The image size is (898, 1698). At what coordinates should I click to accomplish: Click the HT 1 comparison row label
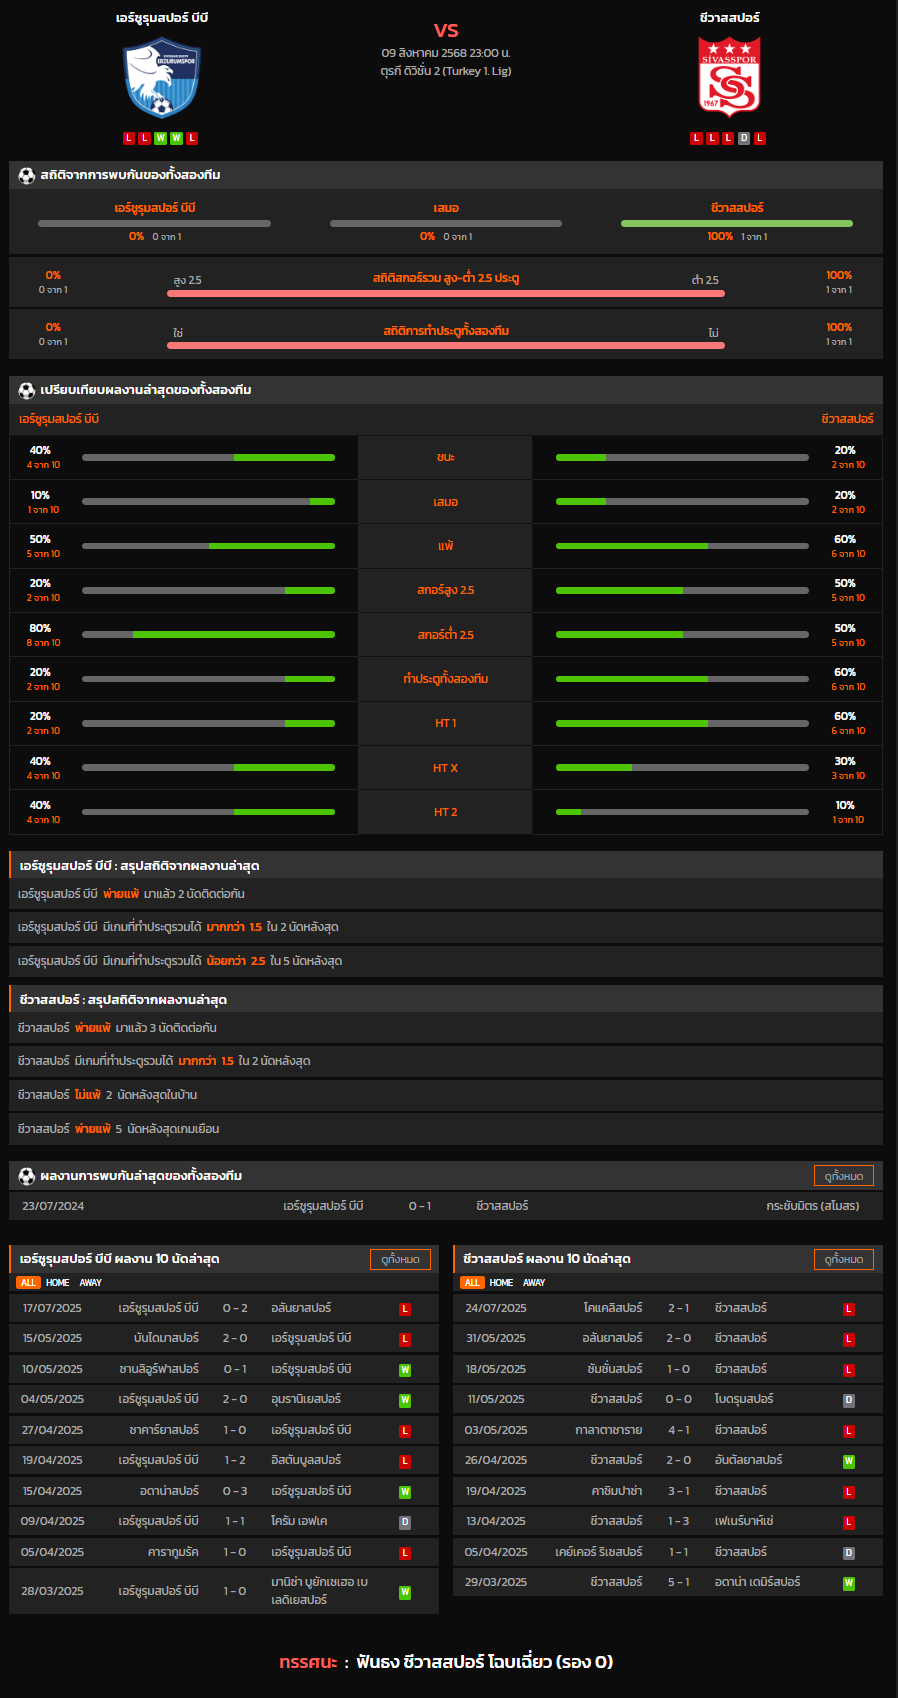[x=445, y=723]
